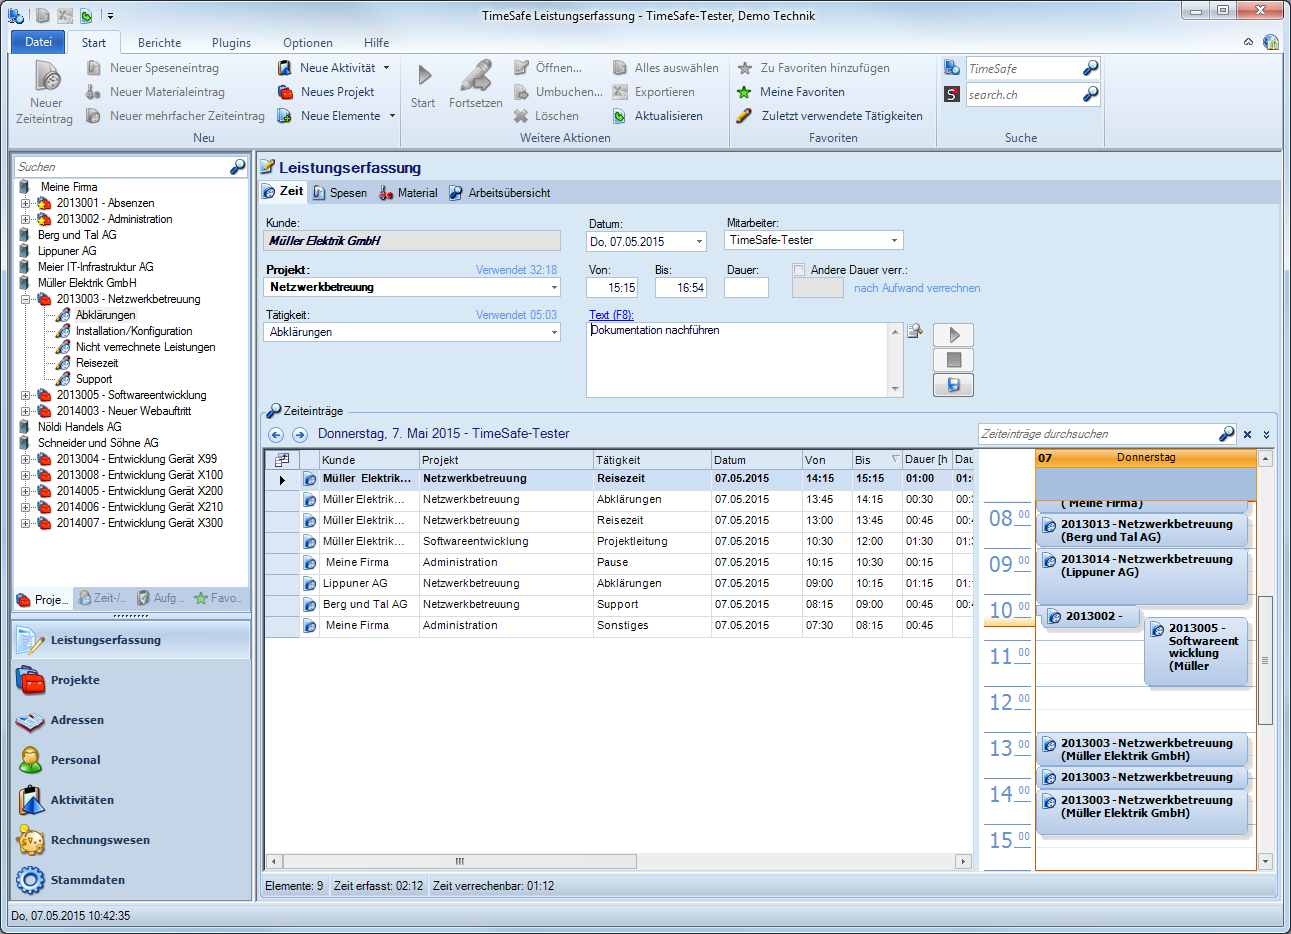Select Lippuner AG in the project tree
Viewport: 1291px width, 934px height.
pyautogui.click(x=67, y=251)
